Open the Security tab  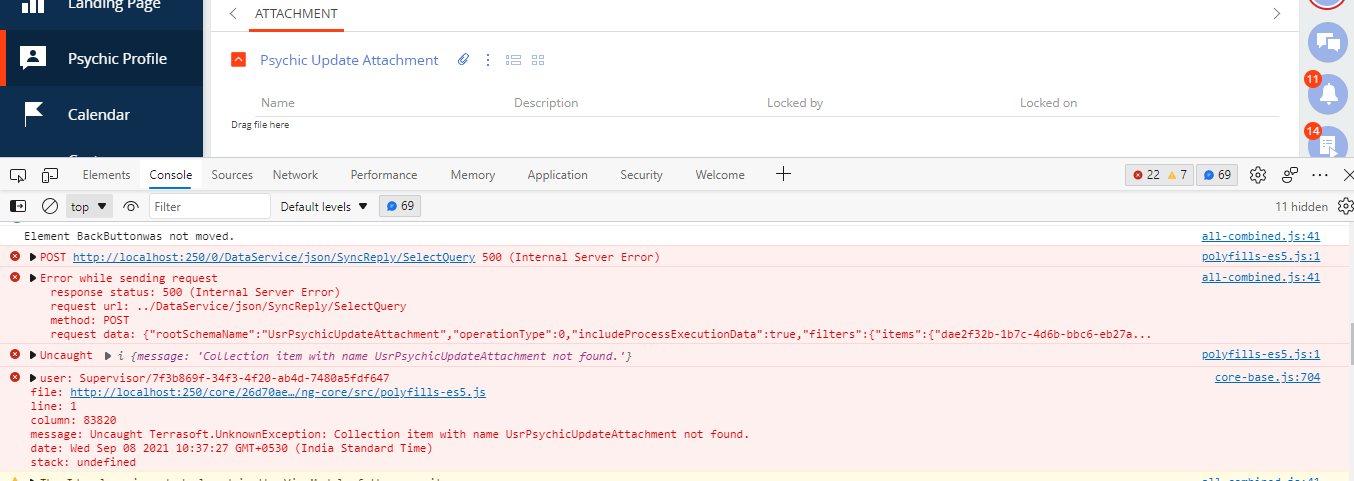[x=641, y=175]
